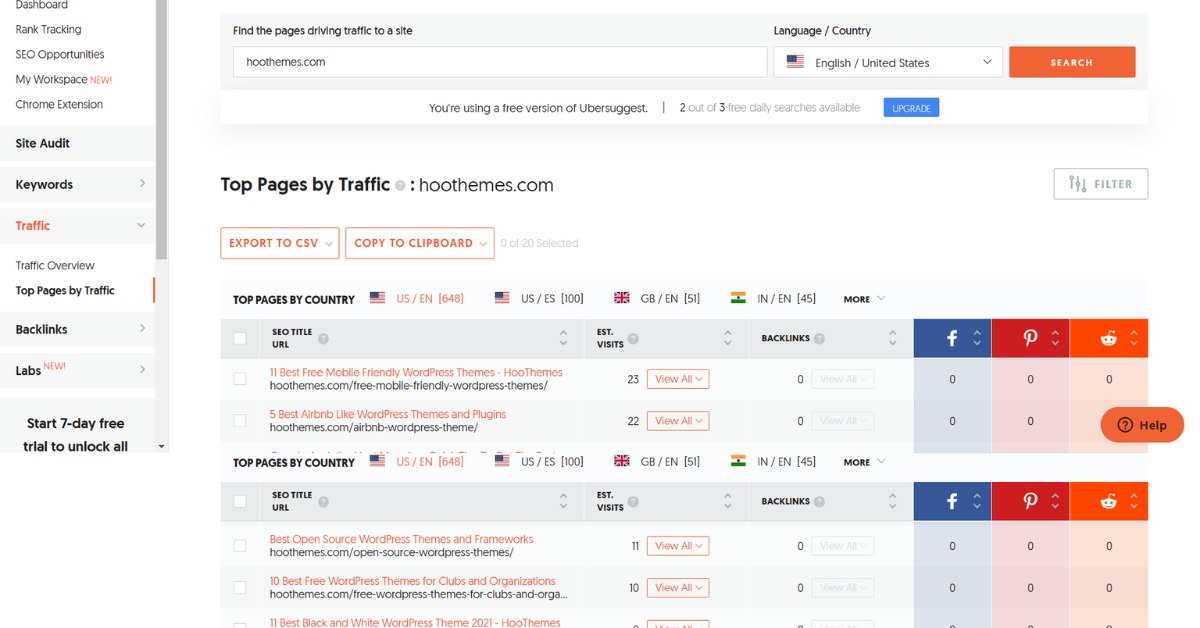Check the Open Source WordPress Themes row
Image resolution: width=1200 pixels, height=628 pixels.
(240, 546)
